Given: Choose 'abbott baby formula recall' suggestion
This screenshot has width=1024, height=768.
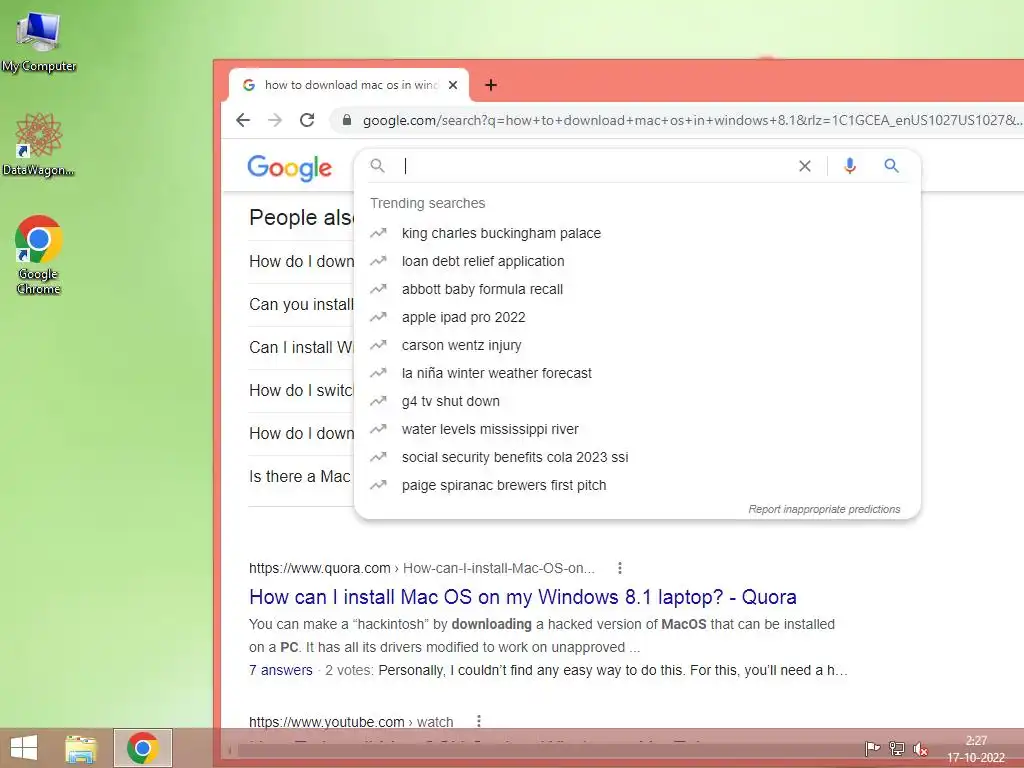Looking at the screenshot, I should point(637,289).
